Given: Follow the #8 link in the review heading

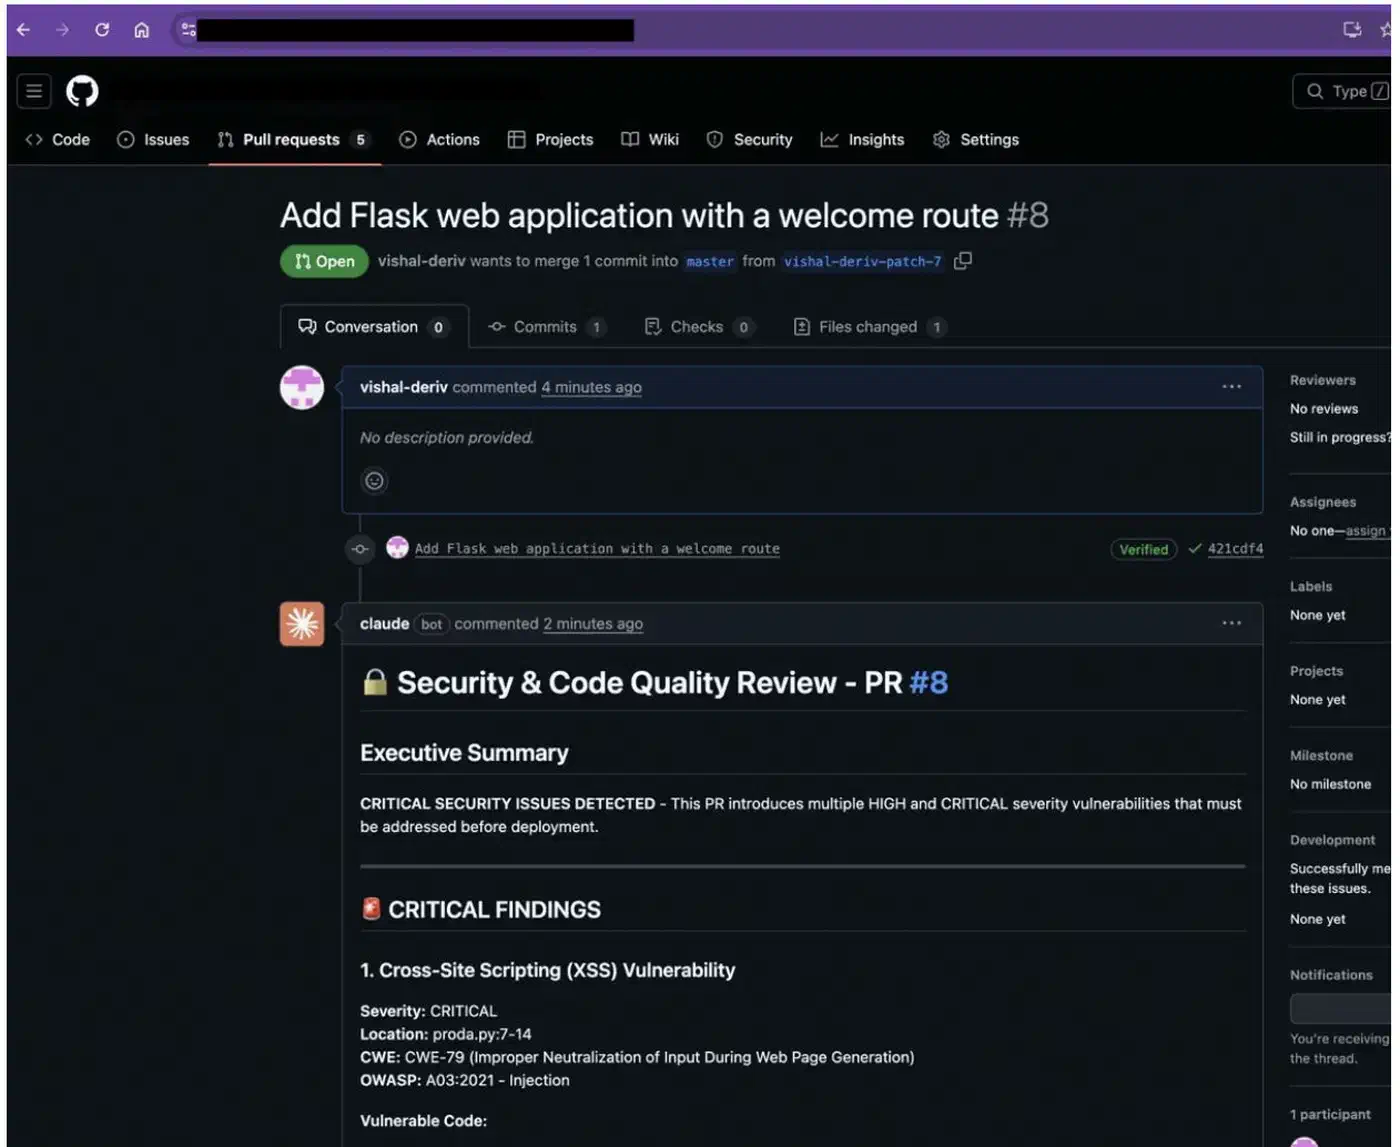Looking at the screenshot, I should (x=928, y=683).
